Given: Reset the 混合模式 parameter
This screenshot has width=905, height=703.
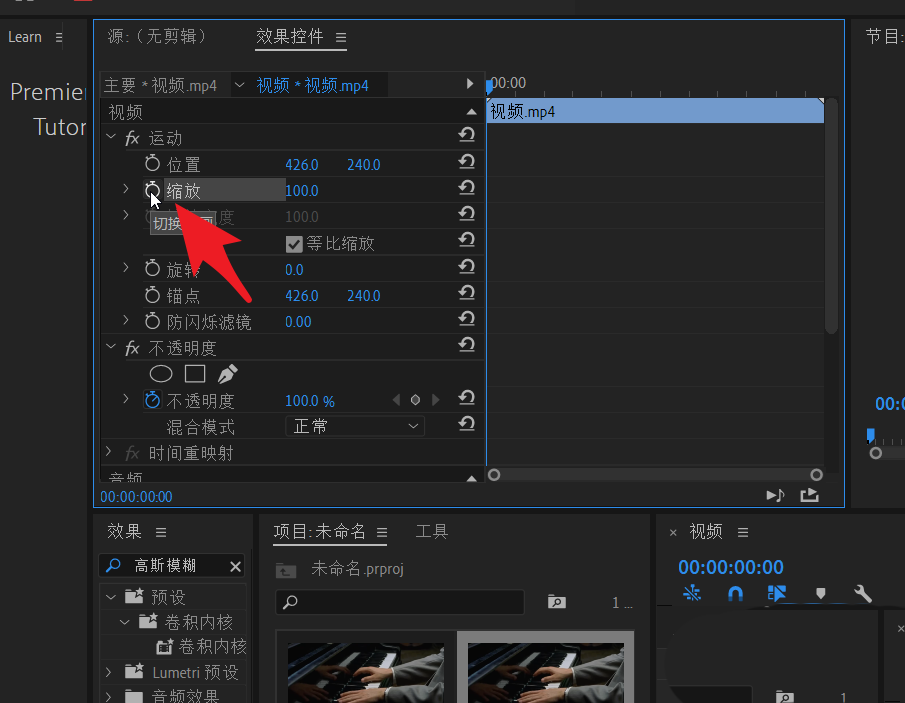Looking at the screenshot, I should tap(466, 424).
